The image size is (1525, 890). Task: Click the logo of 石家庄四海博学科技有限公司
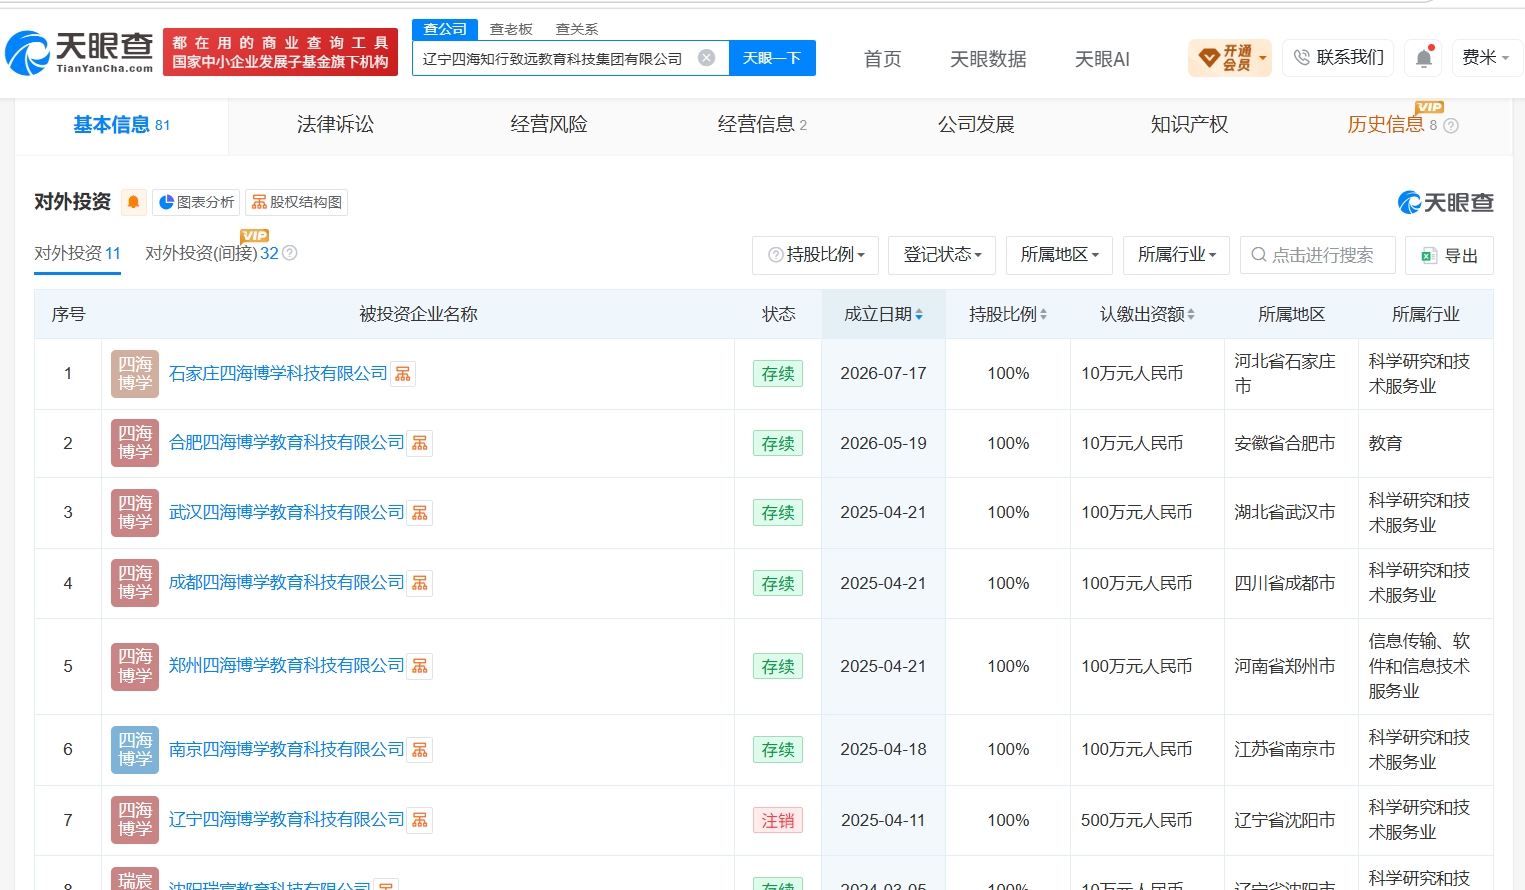pos(135,374)
